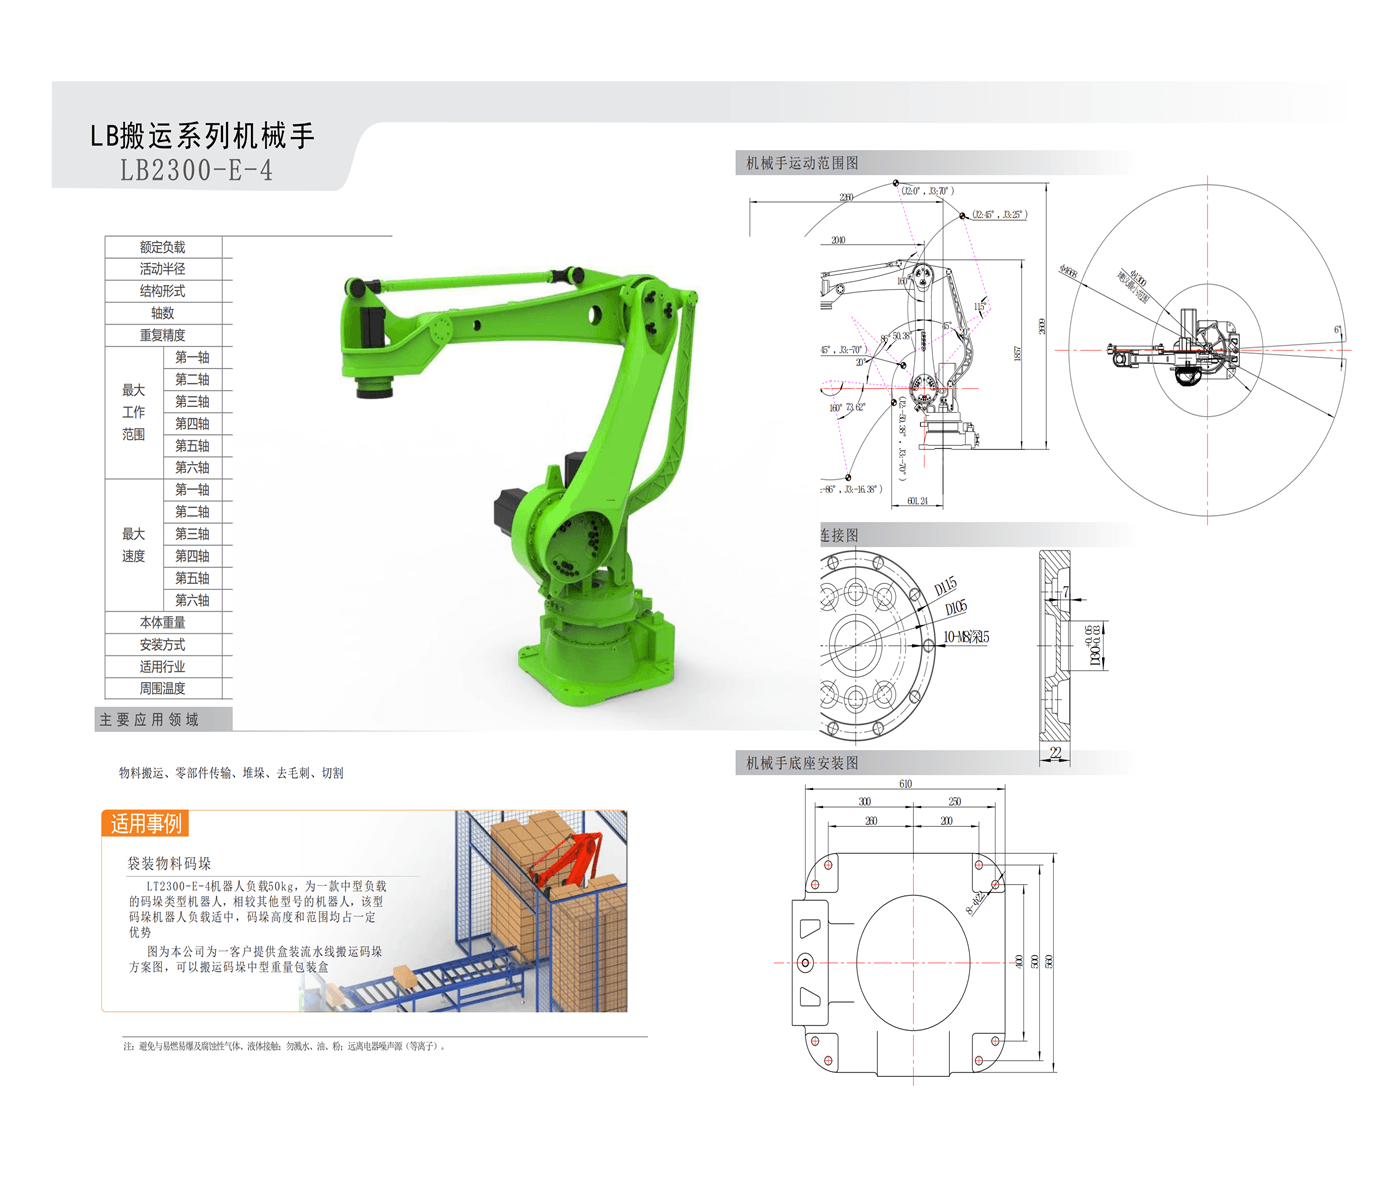Click the '2040' reach dimension on side view
Screen dimensions: 1400x1200
pos(838,240)
